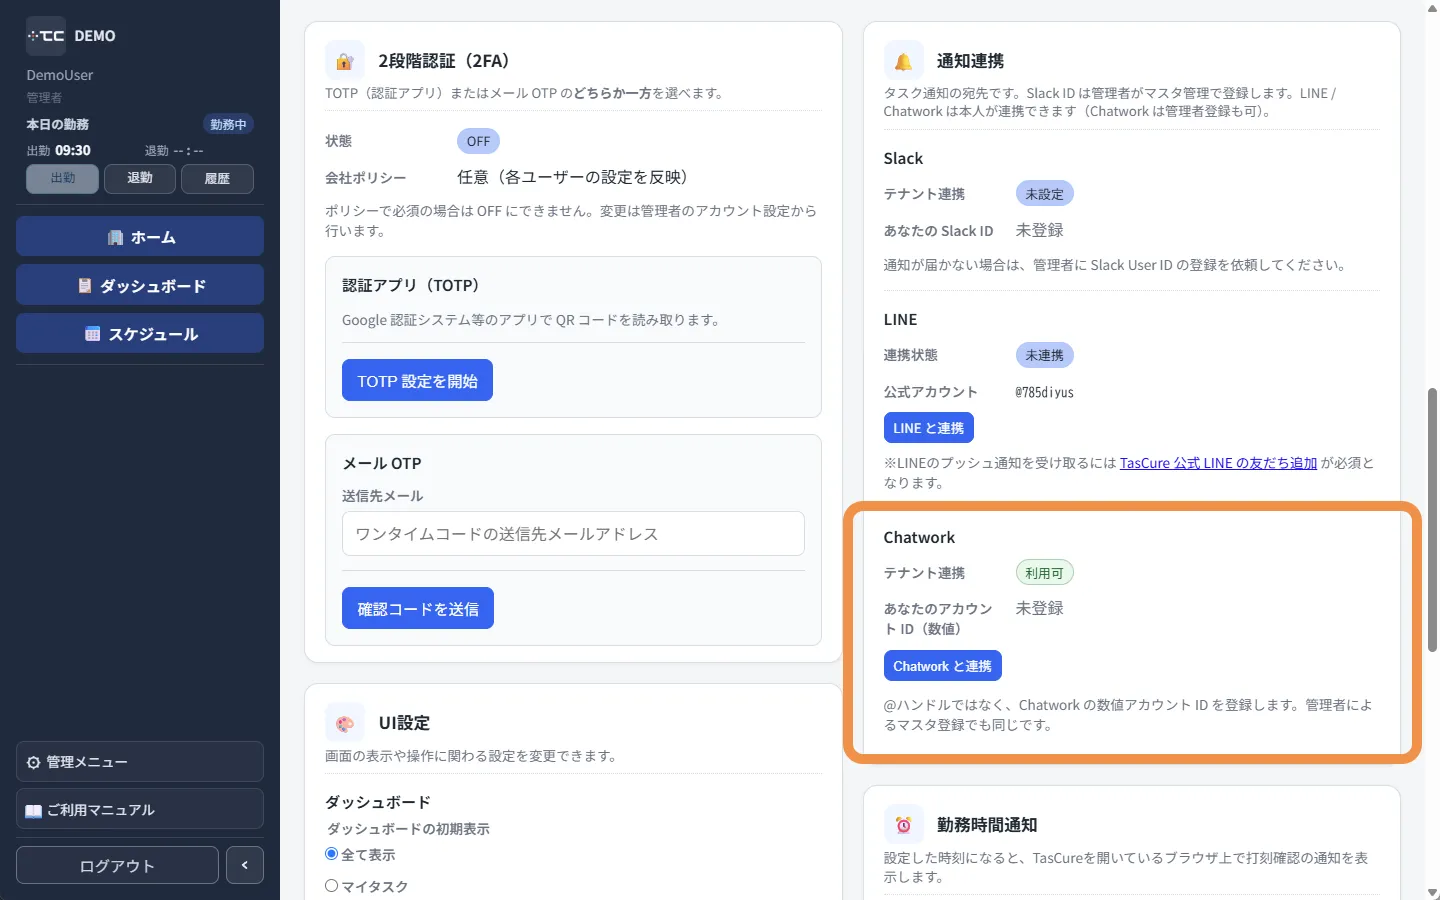Open 管理メニュー
Image resolution: width=1440 pixels, height=900 pixels.
coord(140,762)
